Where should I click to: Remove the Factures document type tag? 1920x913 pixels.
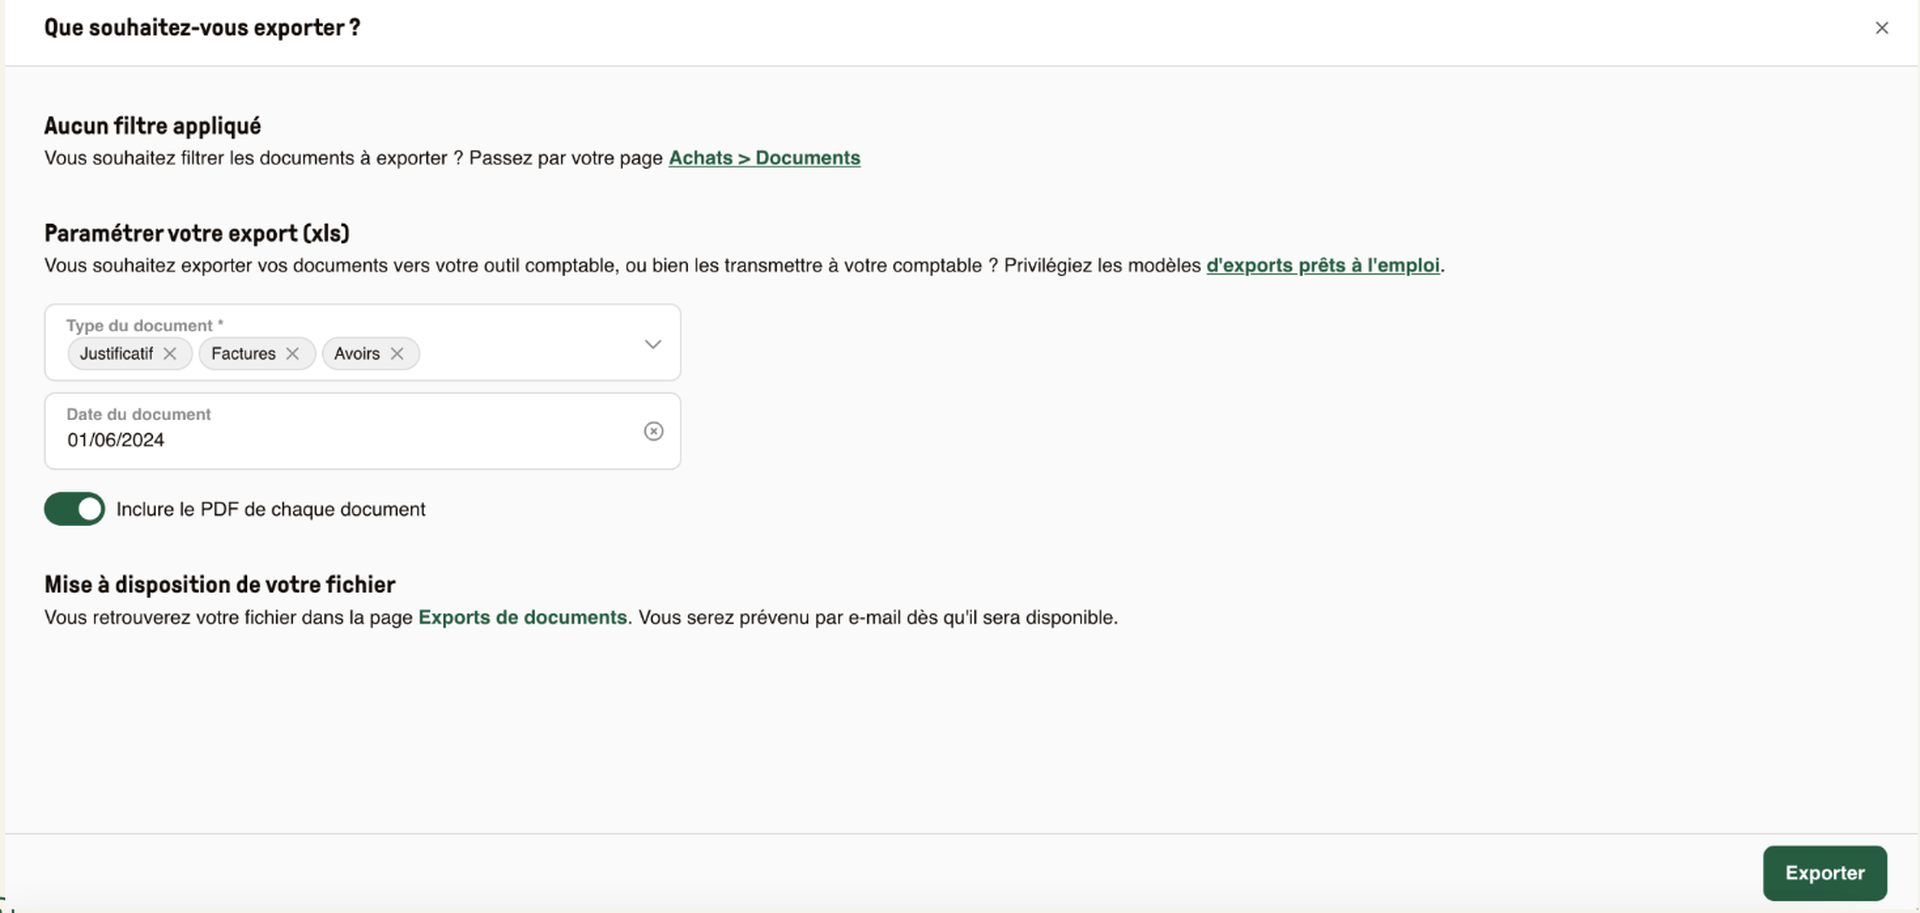292,354
